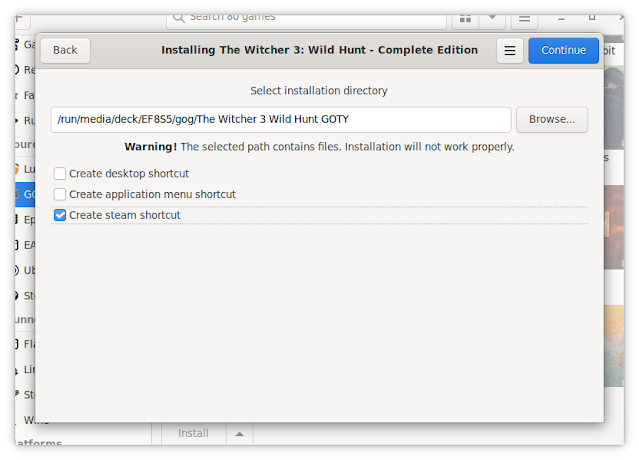Uncheck Create steam shortcut checkbox

60,215
